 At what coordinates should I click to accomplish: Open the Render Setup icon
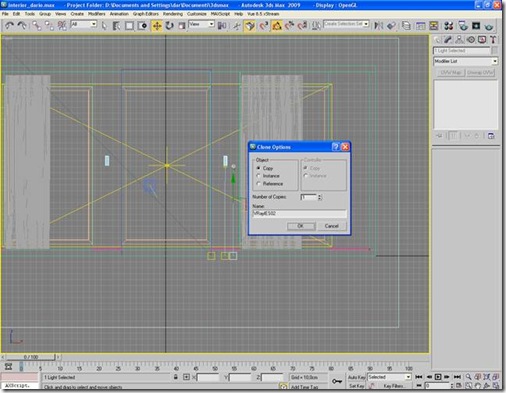[463, 26]
